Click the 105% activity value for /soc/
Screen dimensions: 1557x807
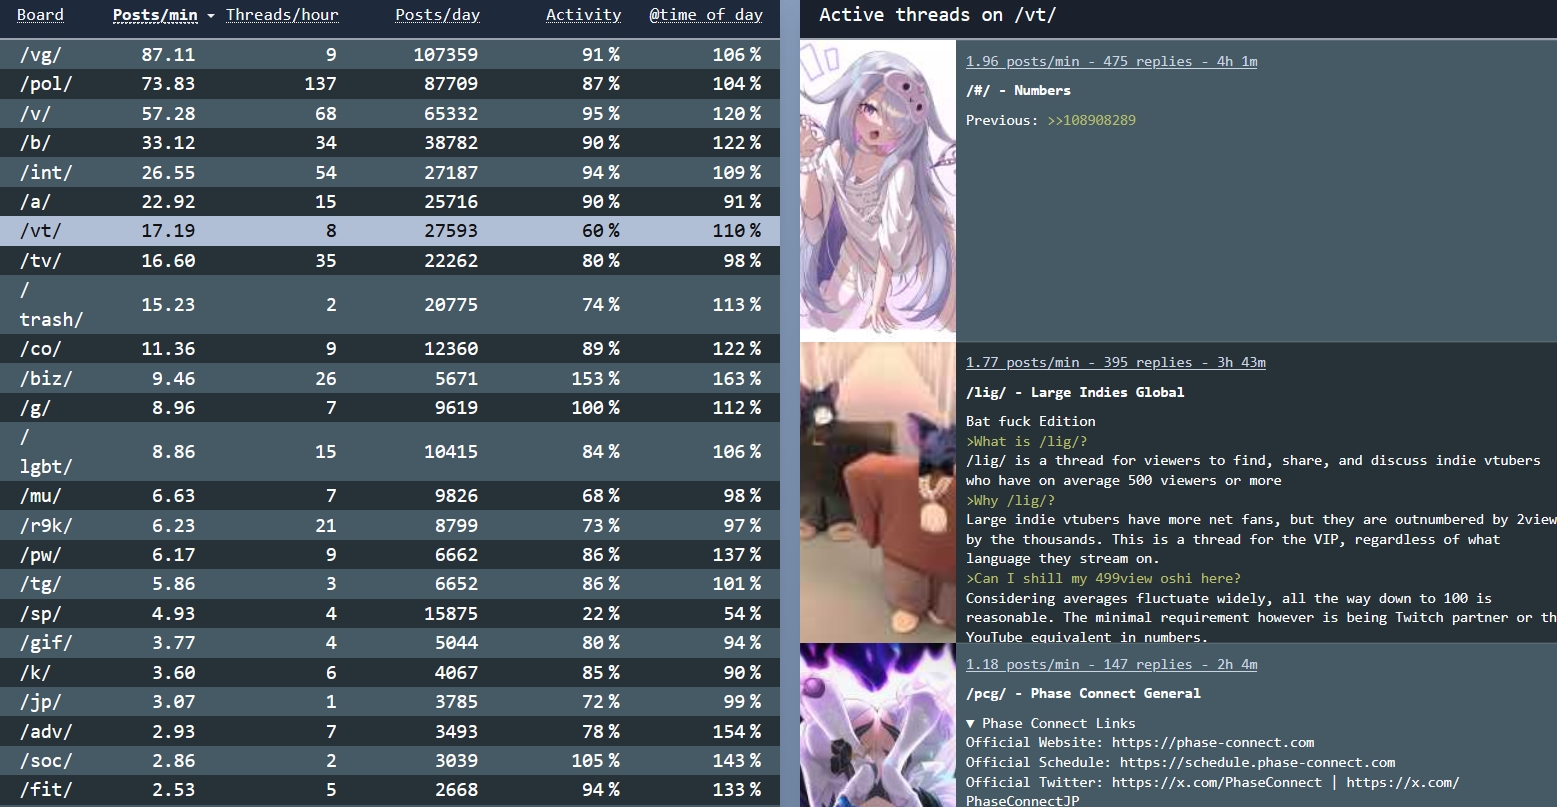click(595, 761)
